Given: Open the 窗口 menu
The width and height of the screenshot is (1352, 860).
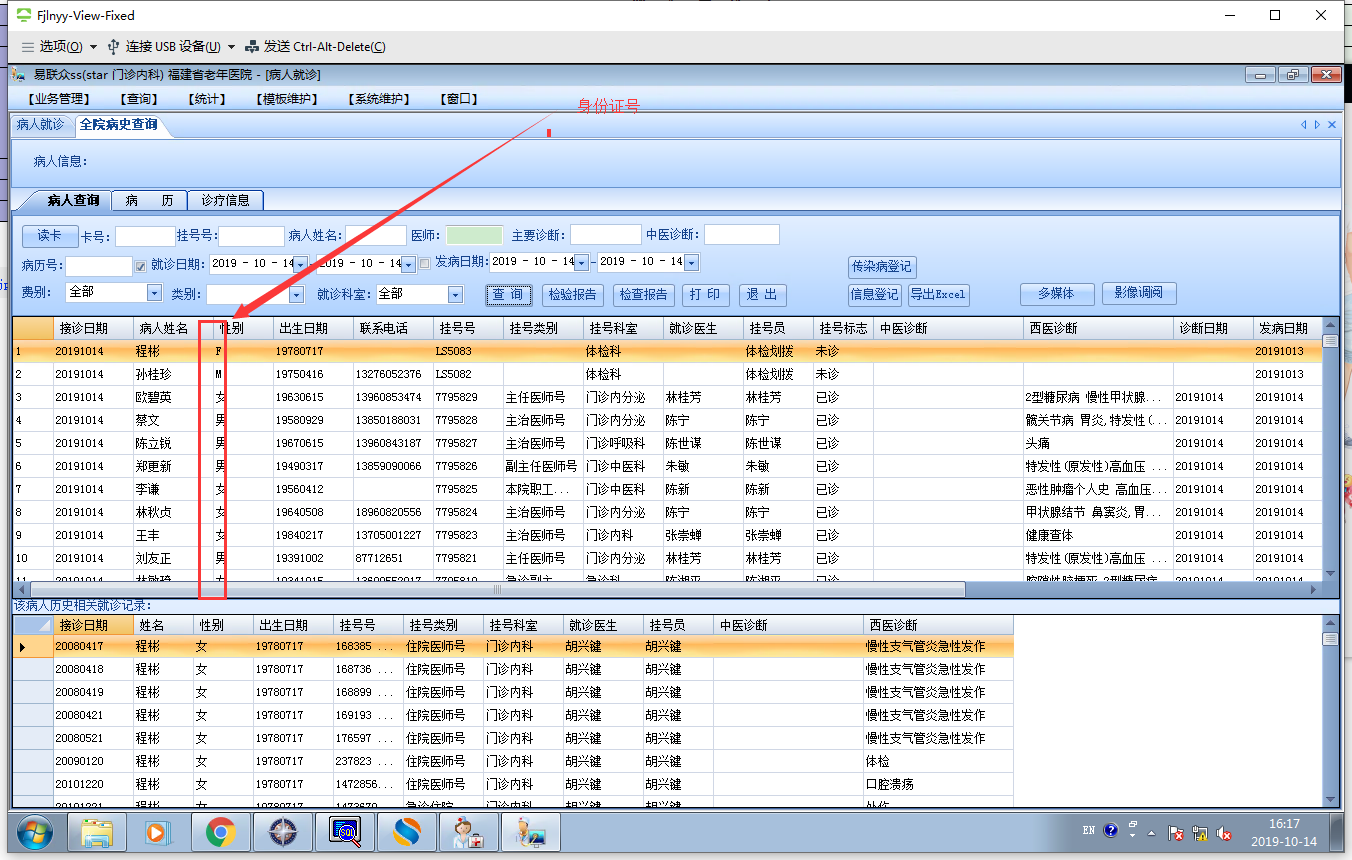Looking at the screenshot, I should (459, 99).
